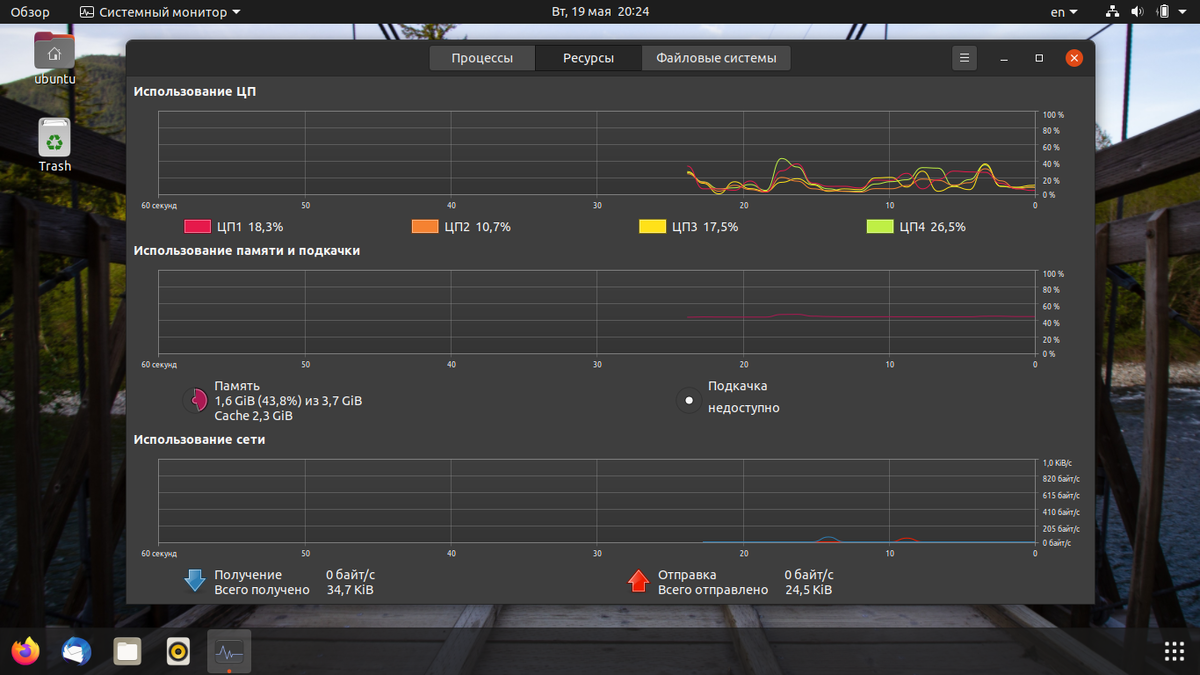
Task: Show applications grid in the dock
Action: point(1174,652)
